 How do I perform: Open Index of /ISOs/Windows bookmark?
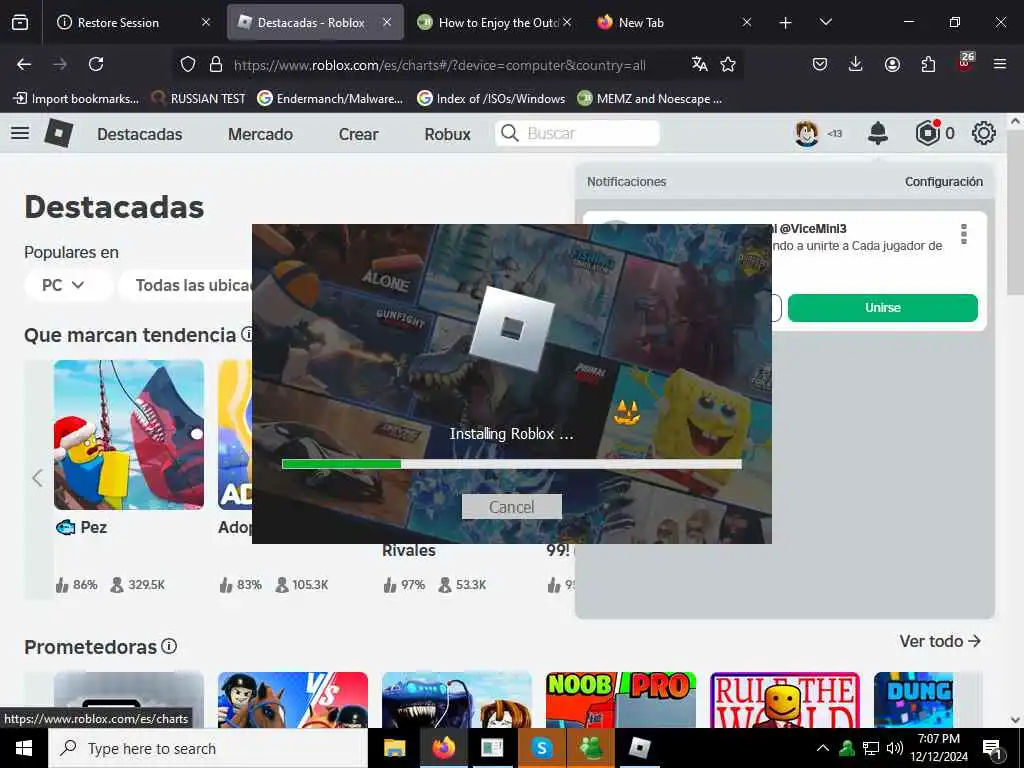pos(491,99)
